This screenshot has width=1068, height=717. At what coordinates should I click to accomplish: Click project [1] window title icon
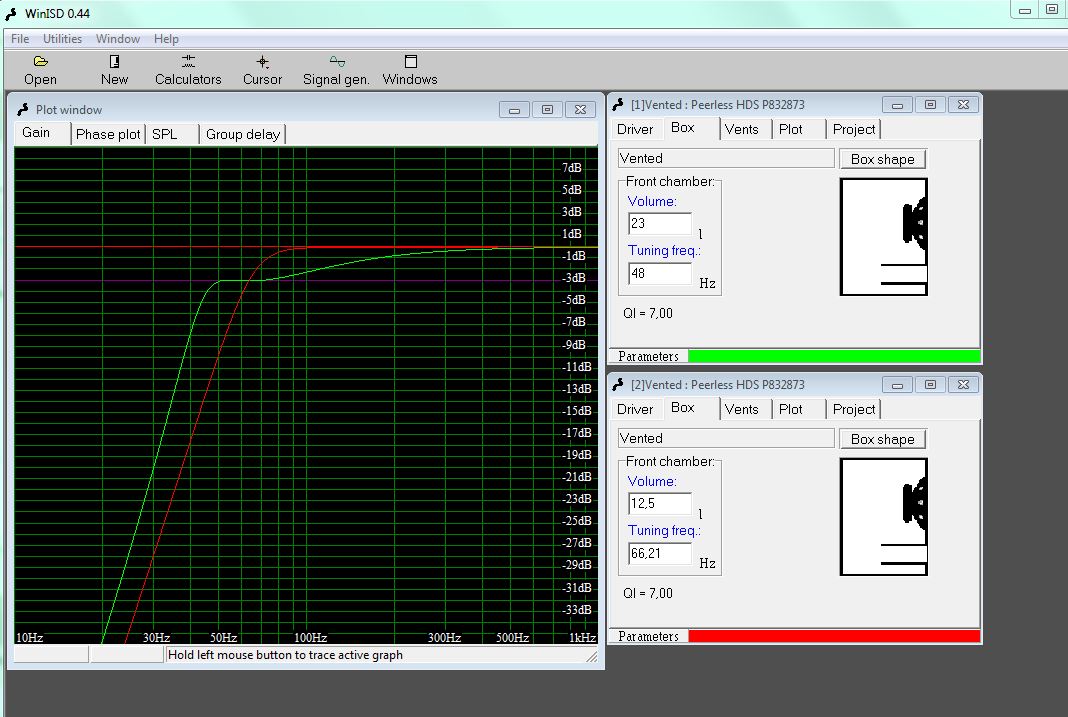618,105
